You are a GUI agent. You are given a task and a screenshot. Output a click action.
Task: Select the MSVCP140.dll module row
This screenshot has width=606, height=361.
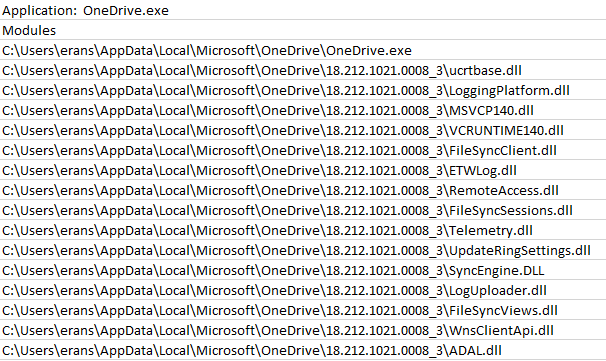click(303, 110)
